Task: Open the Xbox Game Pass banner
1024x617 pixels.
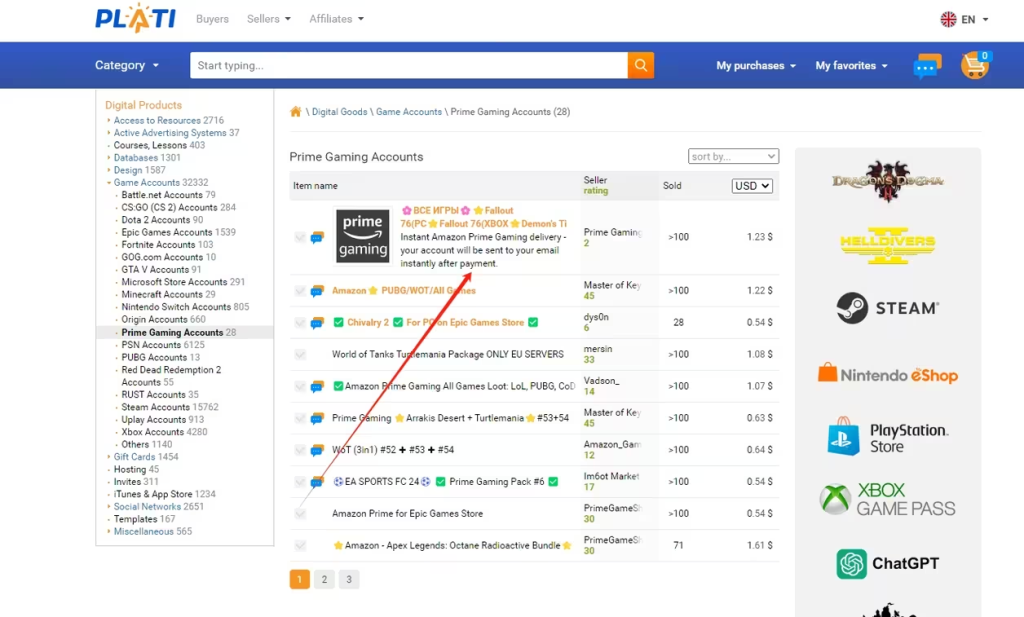Action: pos(888,499)
